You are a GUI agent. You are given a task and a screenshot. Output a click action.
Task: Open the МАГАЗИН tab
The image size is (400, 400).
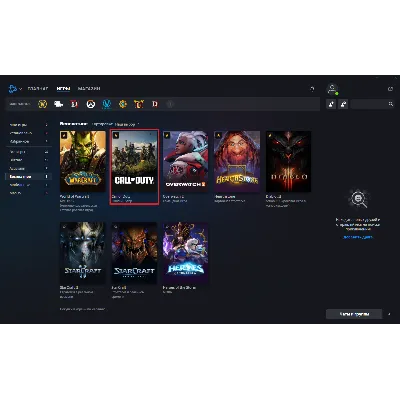click(89, 89)
